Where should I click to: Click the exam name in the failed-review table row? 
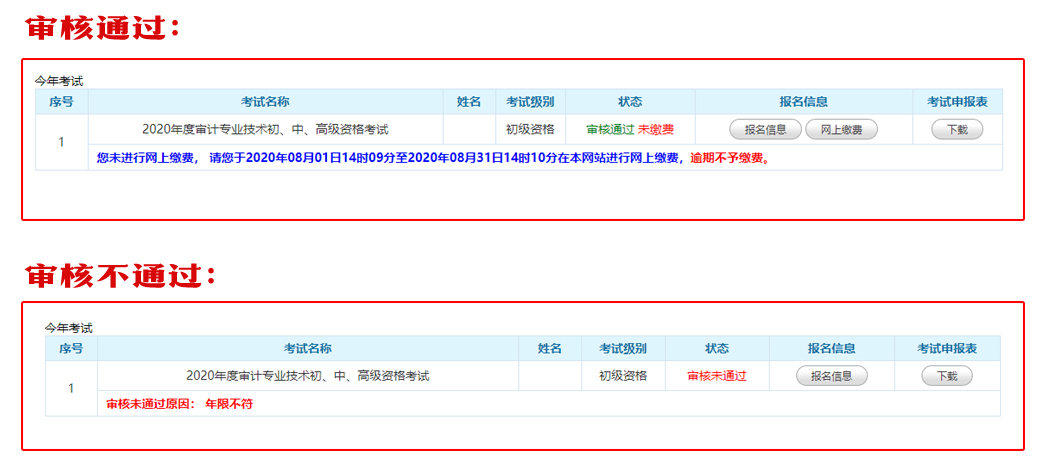pos(307,376)
